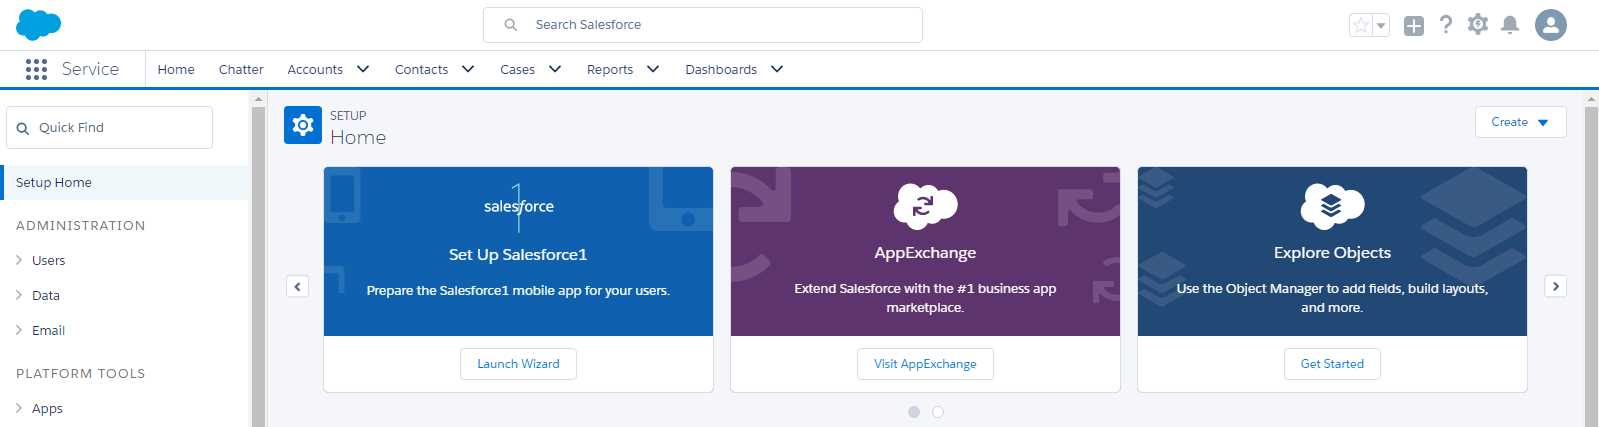Expand the Apps tree node
The height and width of the screenshot is (427, 1599).
[19, 408]
